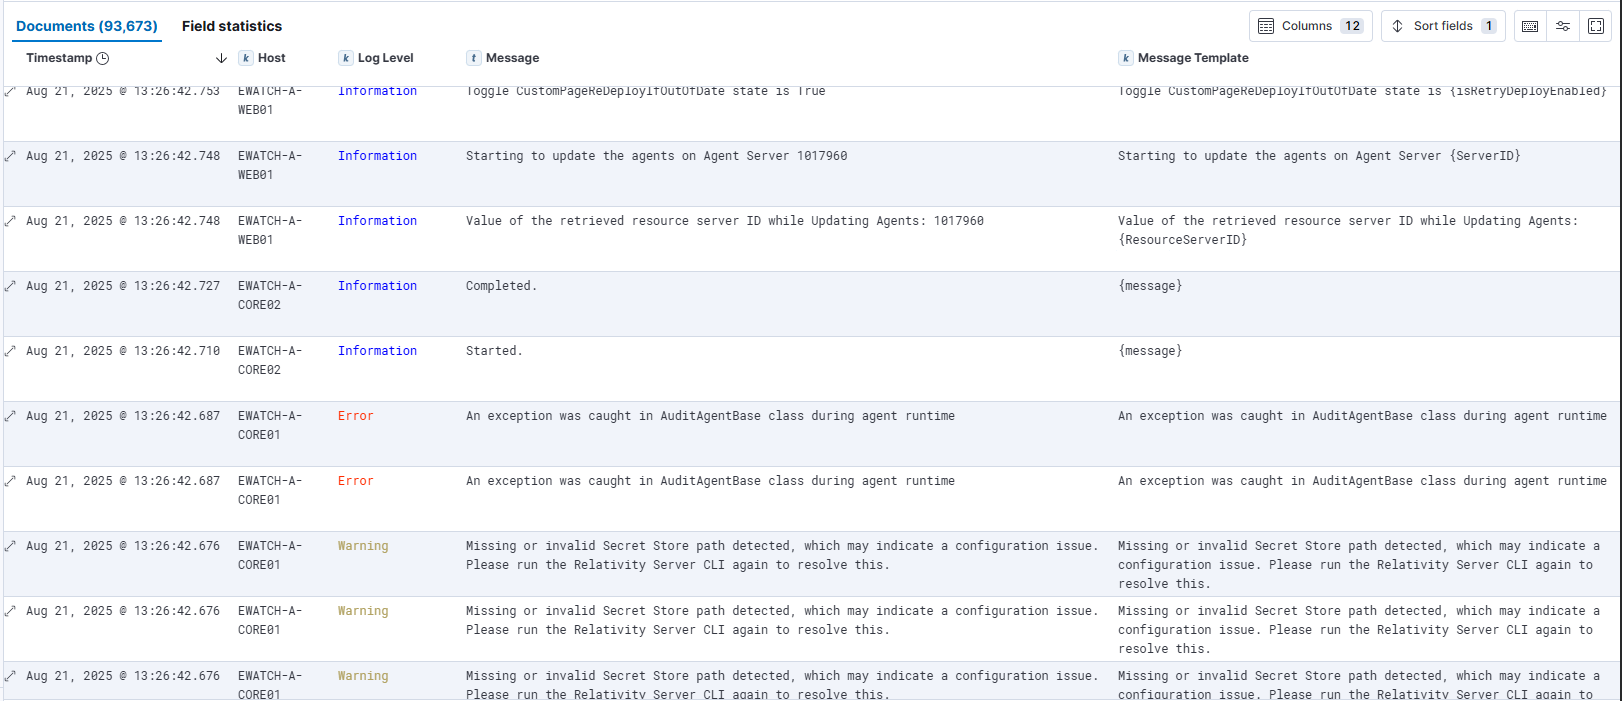Enter fullscreen mode for the table
This screenshot has height=701, width=1622.
click(1596, 26)
